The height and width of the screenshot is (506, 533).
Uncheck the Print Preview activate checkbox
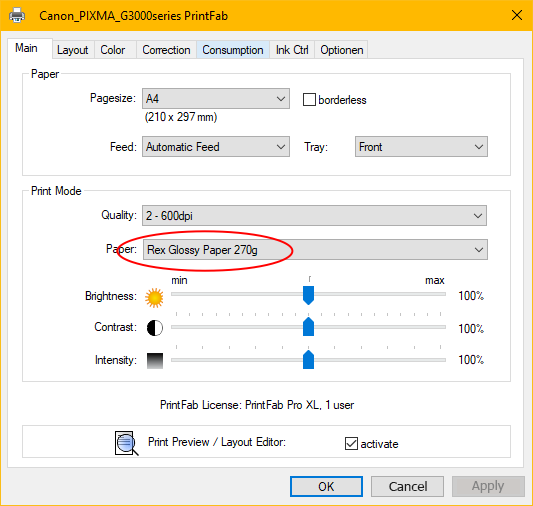(x=351, y=443)
